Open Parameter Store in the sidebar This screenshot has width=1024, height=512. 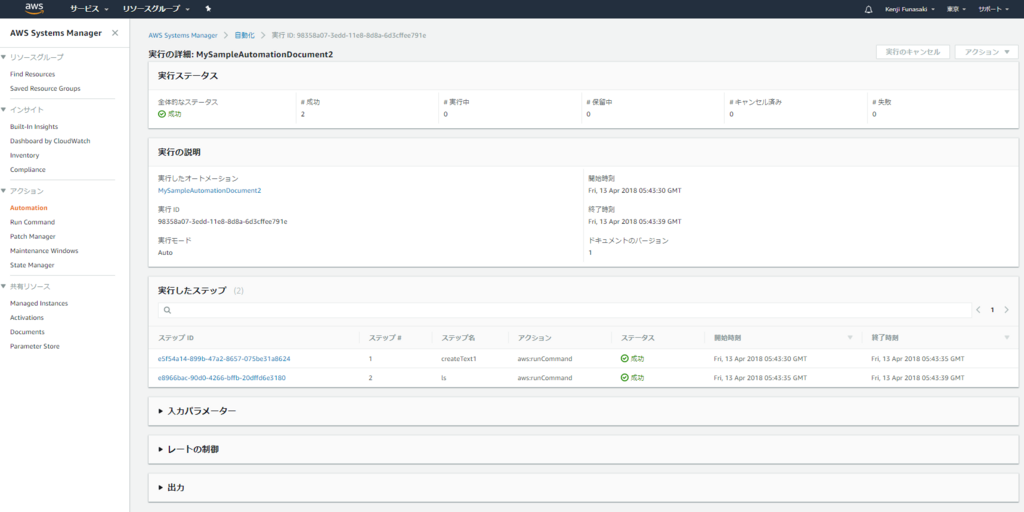[x=35, y=347]
